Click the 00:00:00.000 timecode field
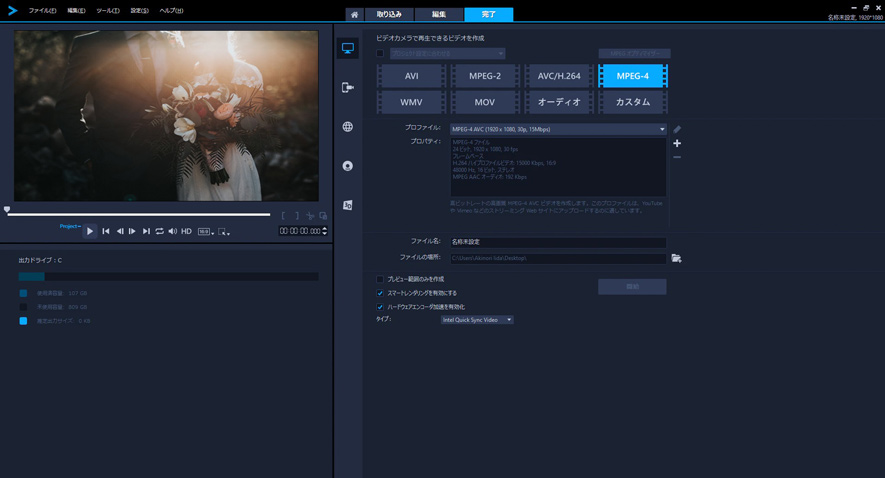The height and width of the screenshot is (478, 885). (x=300, y=231)
